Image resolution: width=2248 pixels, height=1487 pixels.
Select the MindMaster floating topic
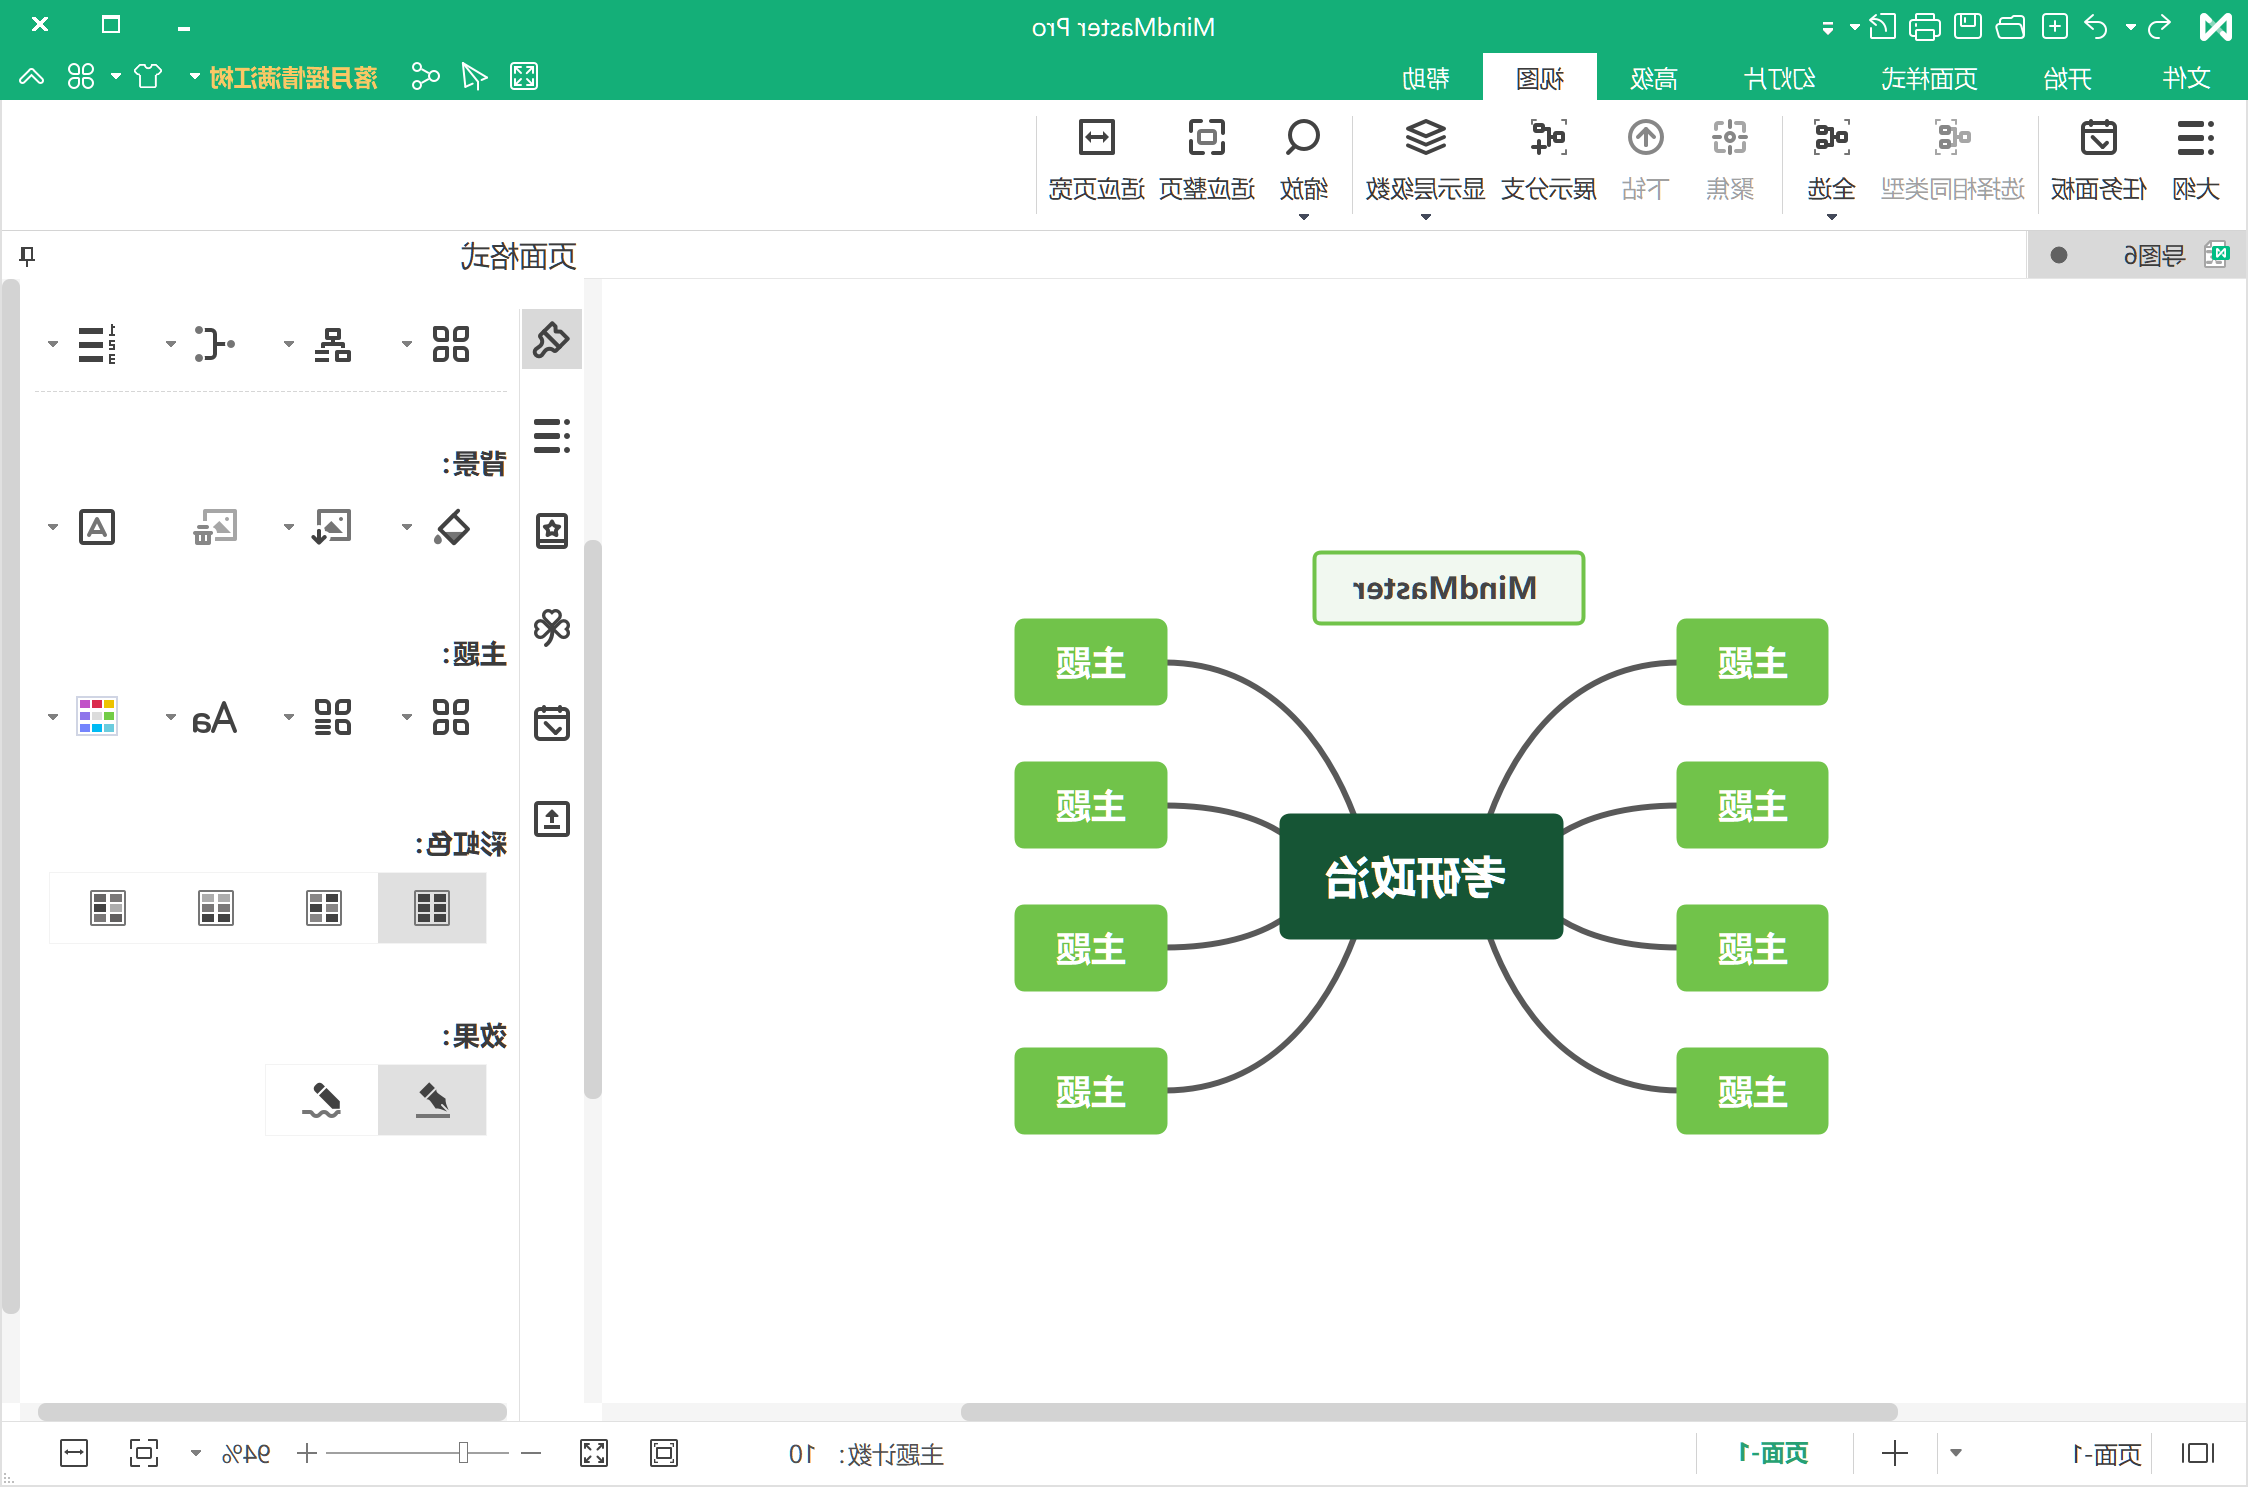[1448, 588]
